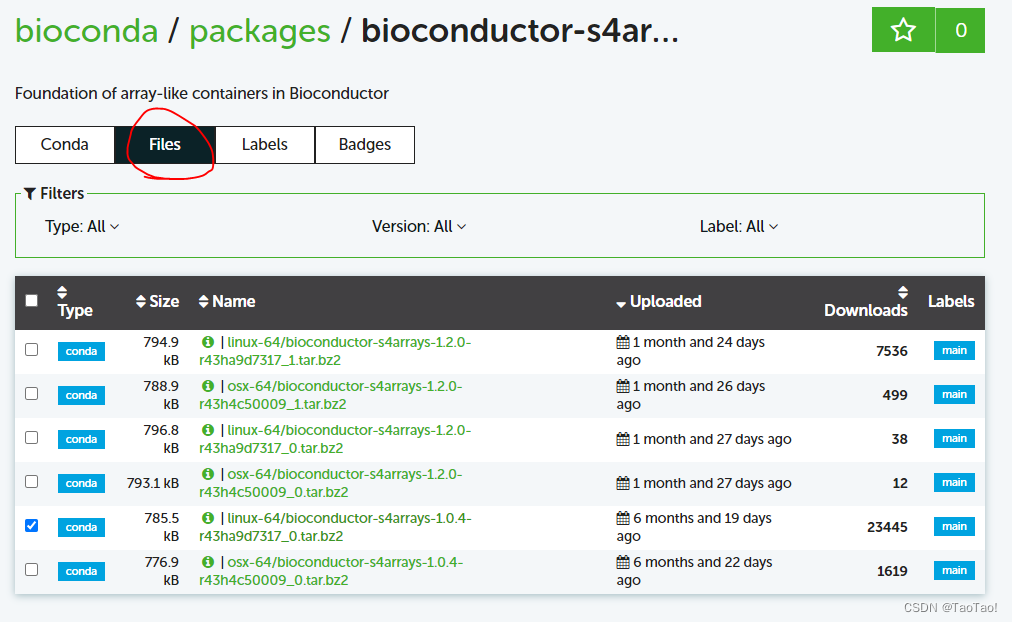The height and width of the screenshot is (622, 1012).
Task: Check the 788.9 kB osx-64 file row
Action: [31, 394]
